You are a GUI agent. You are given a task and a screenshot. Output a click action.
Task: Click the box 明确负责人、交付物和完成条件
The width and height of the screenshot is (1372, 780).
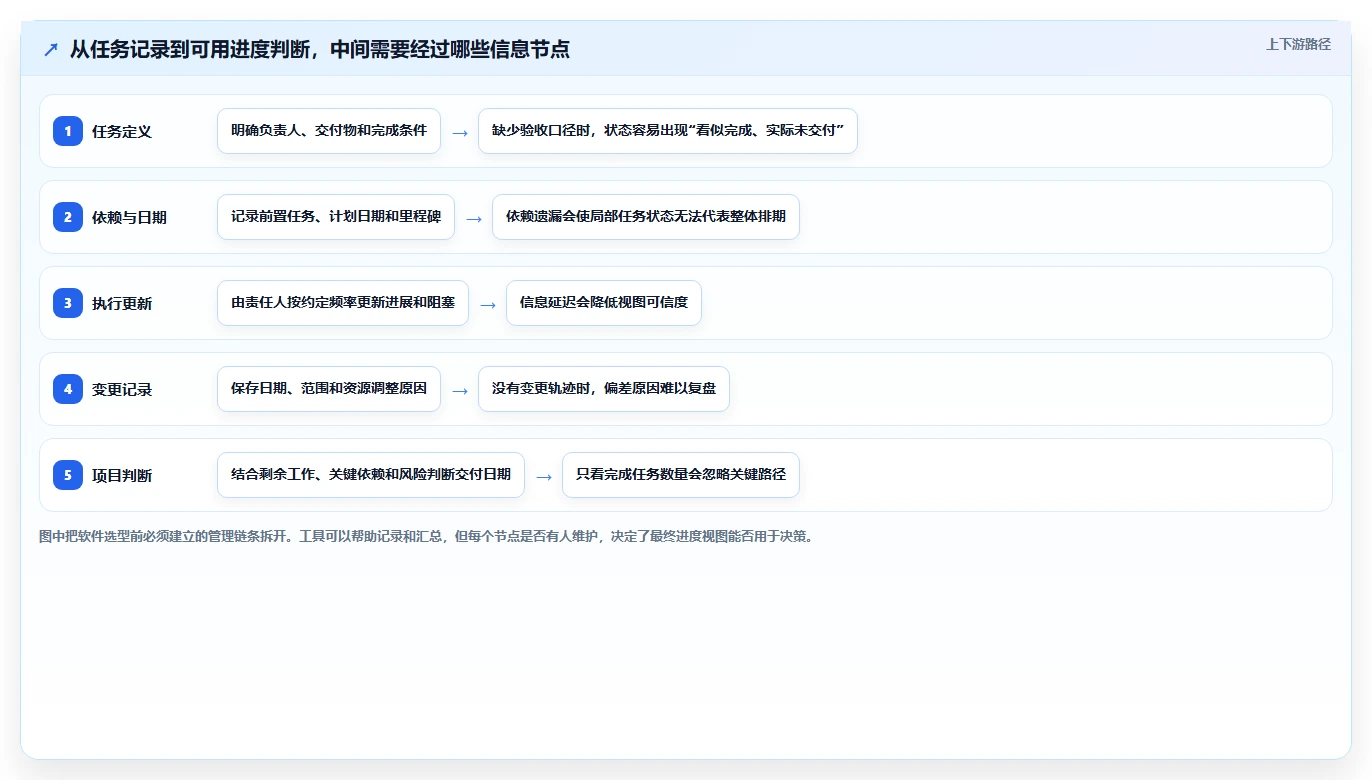click(x=329, y=131)
